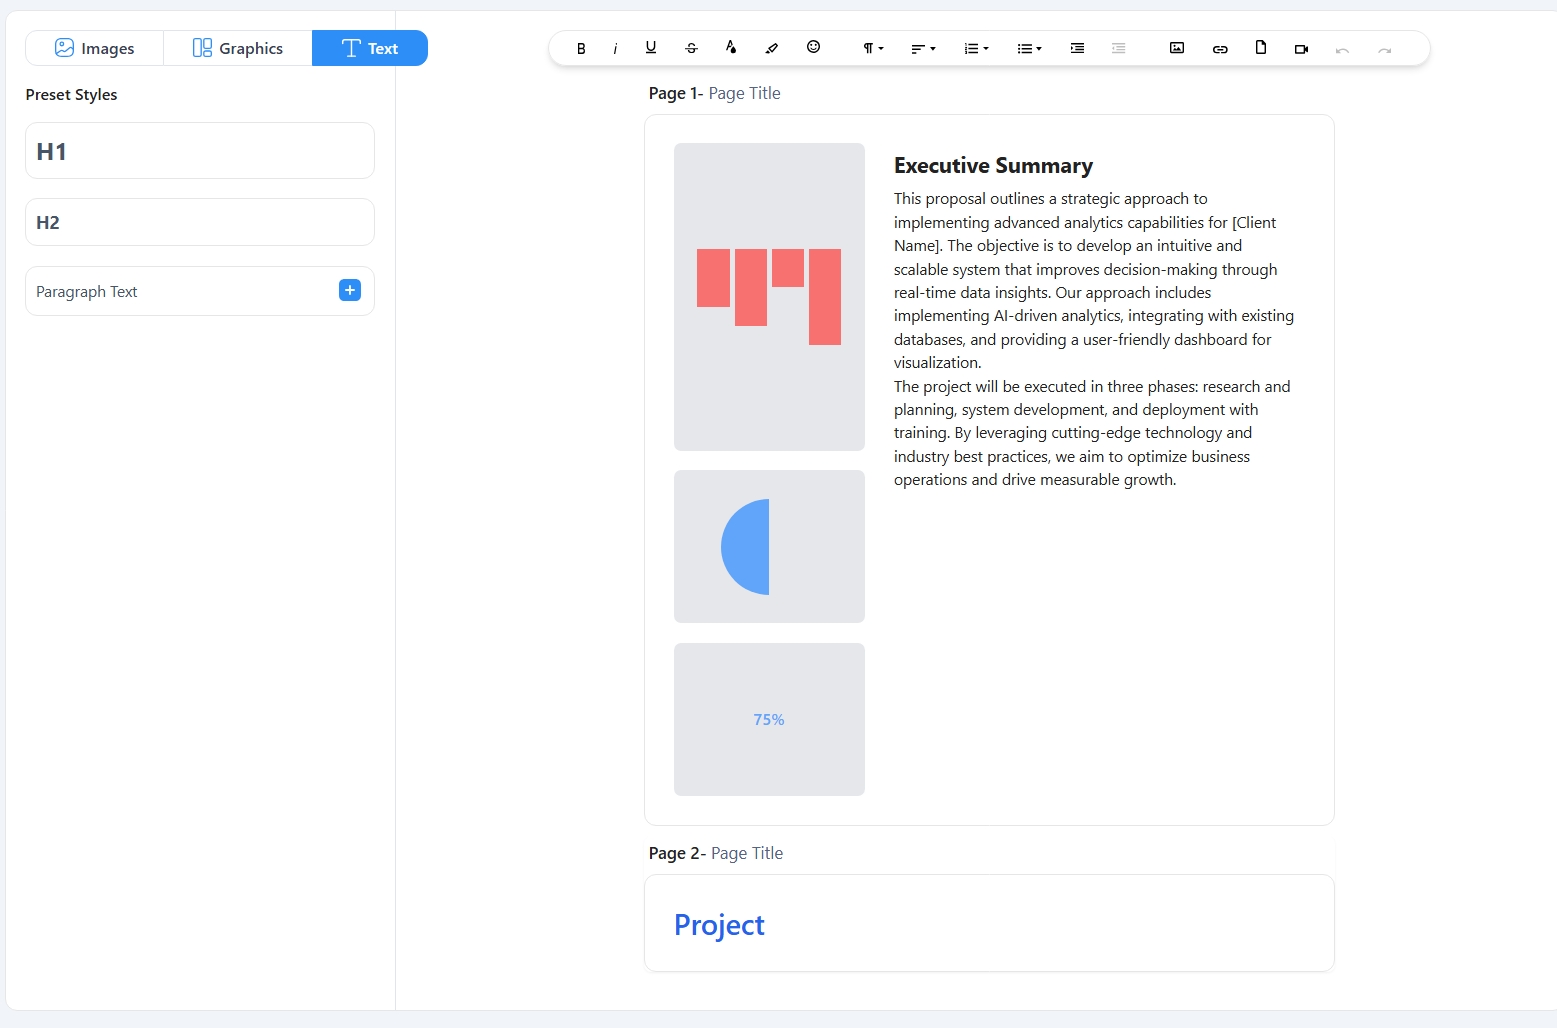Toggle underline formatting
The width and height of the screenshot is (1557, 1028).
[651, 48]
